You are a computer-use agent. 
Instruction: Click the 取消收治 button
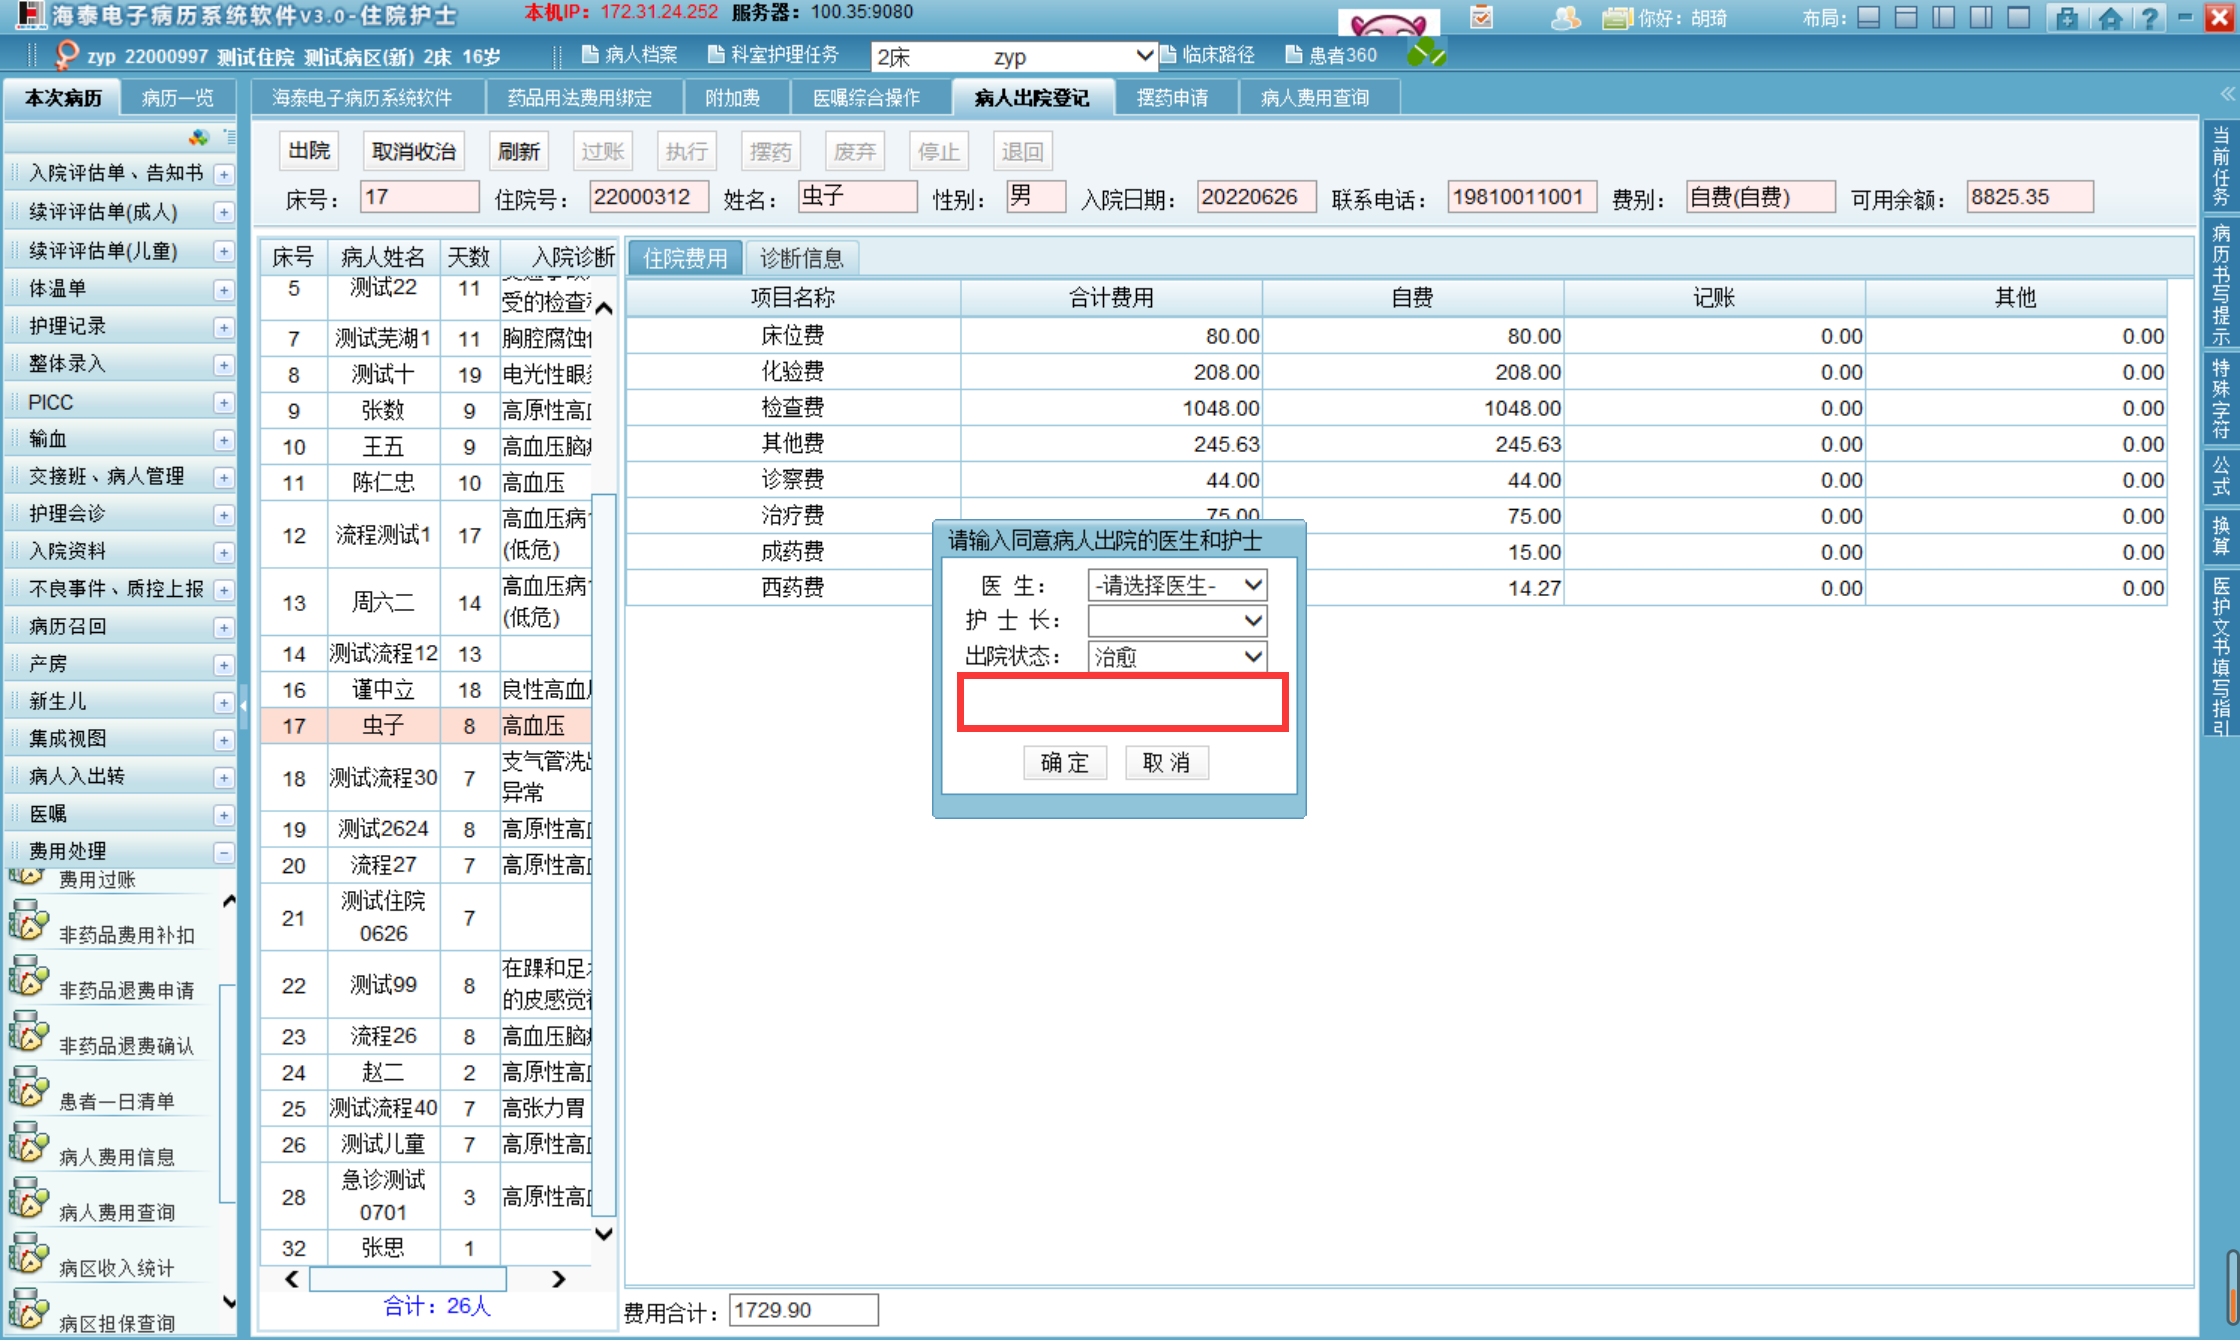click(413, 152)
